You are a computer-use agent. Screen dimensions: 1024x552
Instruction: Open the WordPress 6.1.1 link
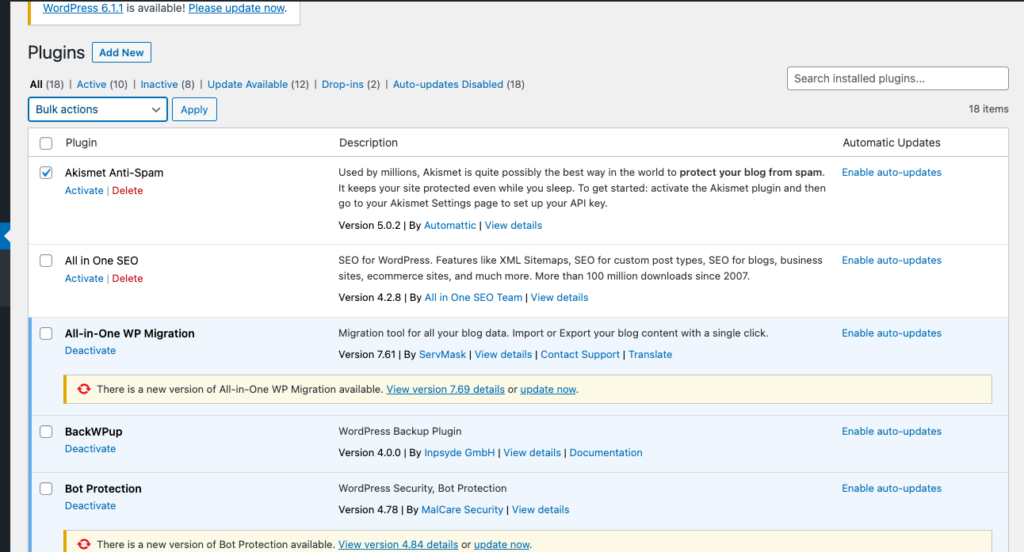coord(83,8)
